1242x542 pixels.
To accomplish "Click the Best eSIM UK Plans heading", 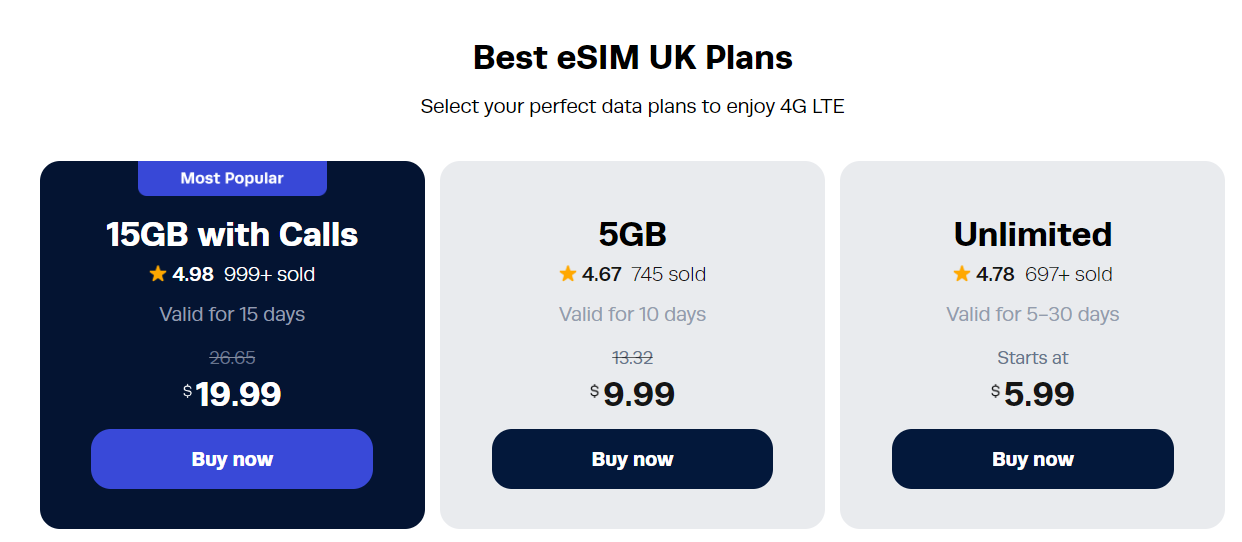I will coord(632,58).
